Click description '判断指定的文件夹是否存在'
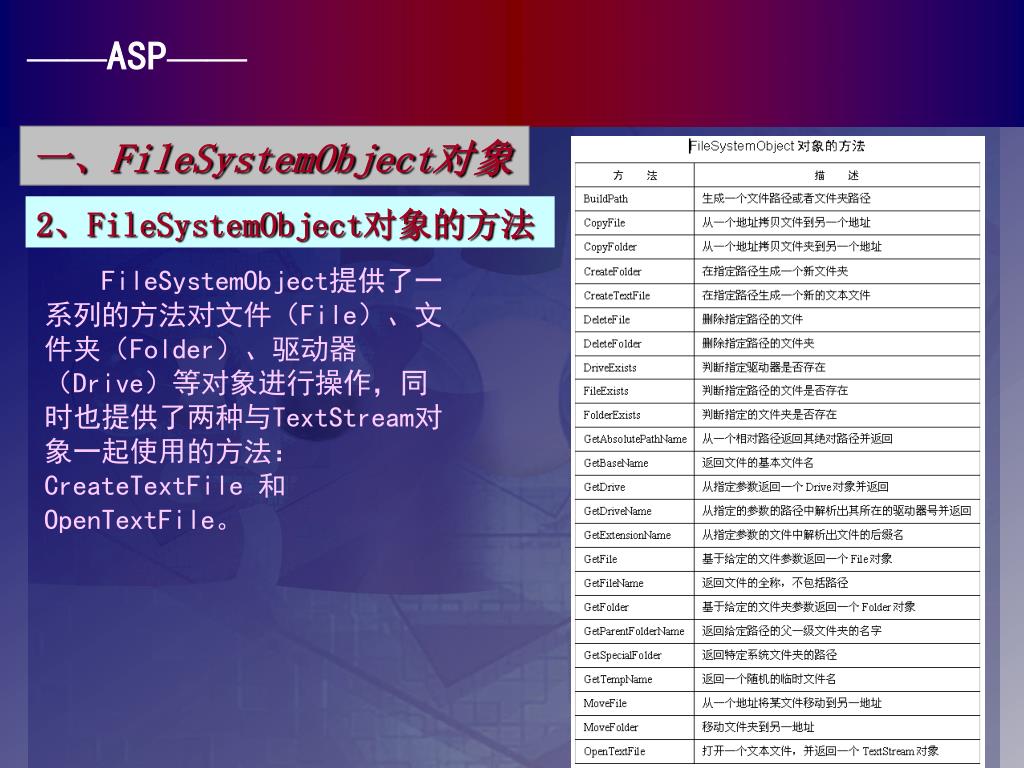This screenshot has width=1024, height=768. 769,415
